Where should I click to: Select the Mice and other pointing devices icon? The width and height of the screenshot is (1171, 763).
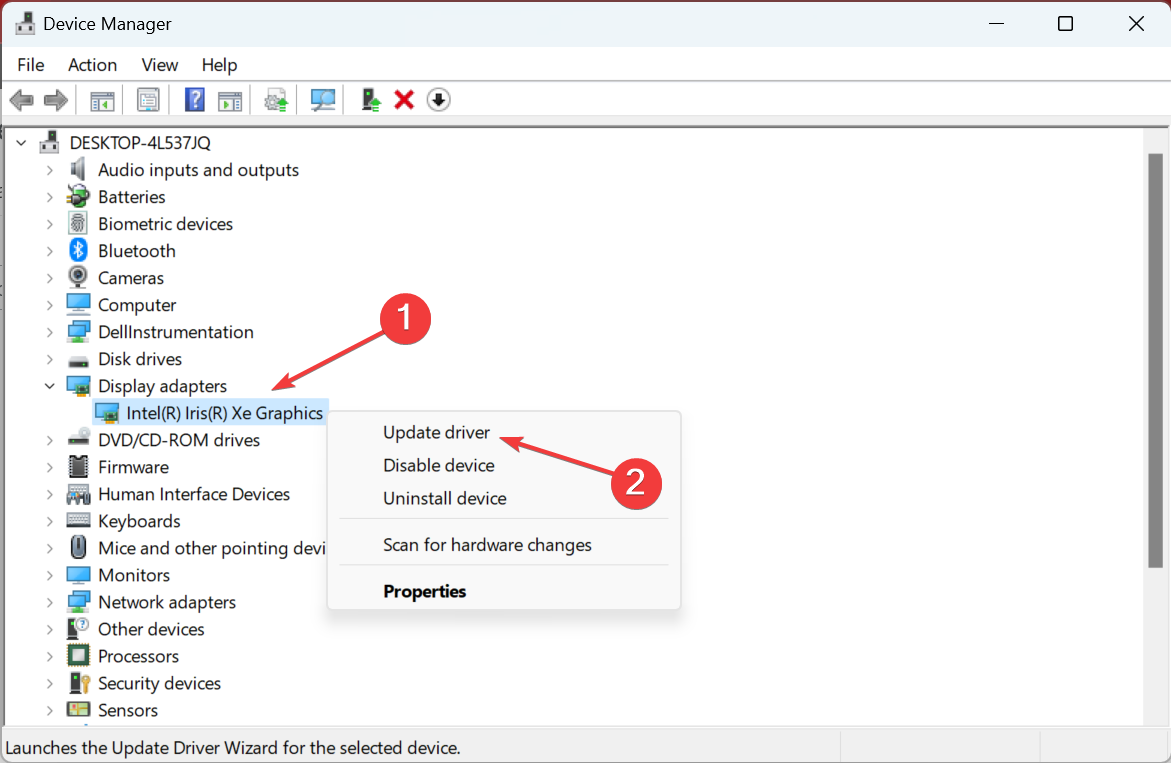pyautogui.click(x=78, y=548)
